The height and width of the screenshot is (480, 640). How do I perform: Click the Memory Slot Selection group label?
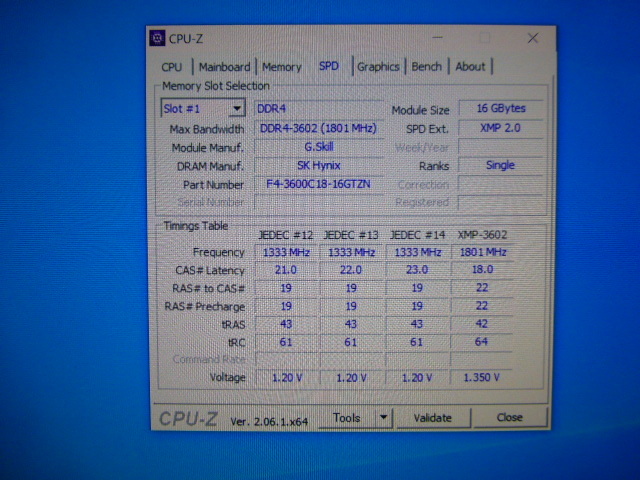216,86
